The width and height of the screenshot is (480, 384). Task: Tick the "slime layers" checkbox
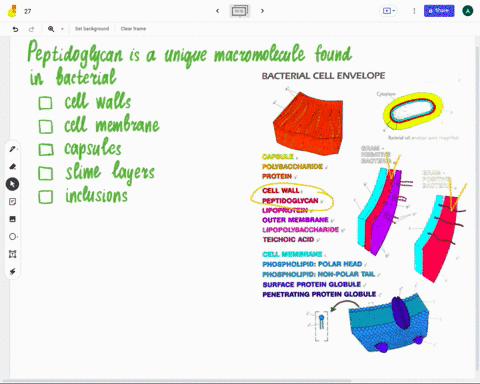point(46,173)
